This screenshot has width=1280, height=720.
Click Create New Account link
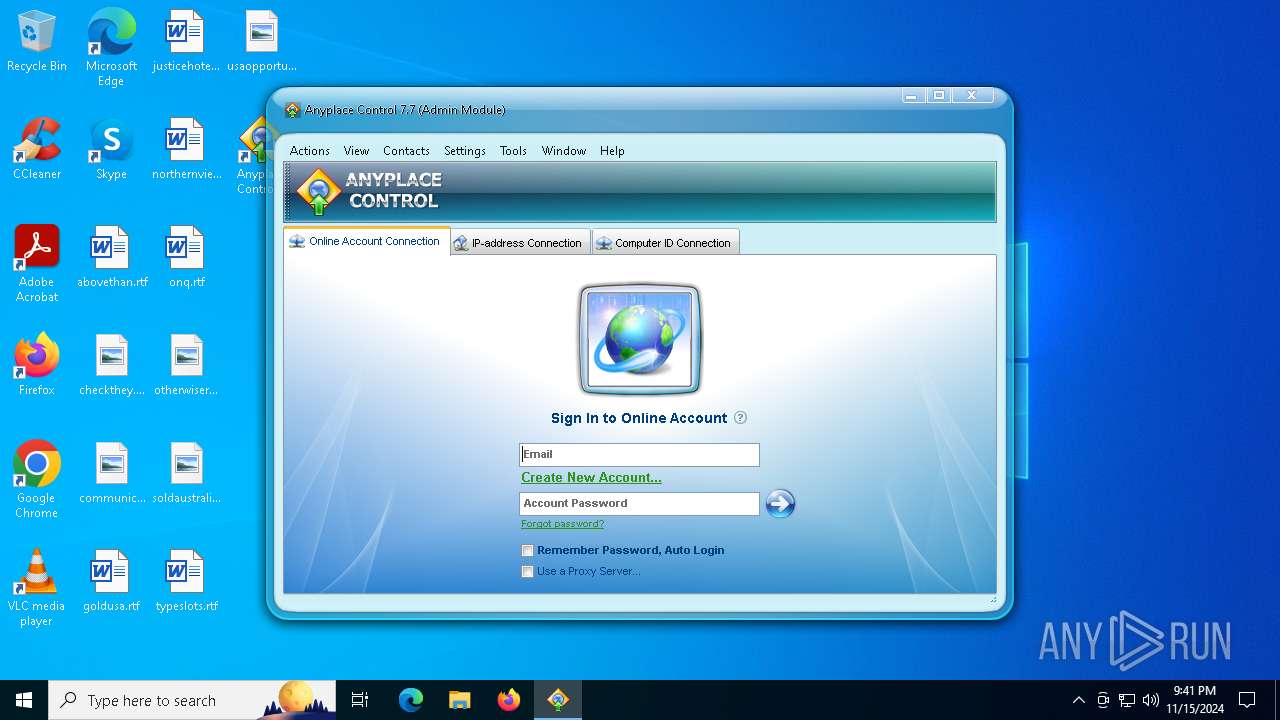591,478
